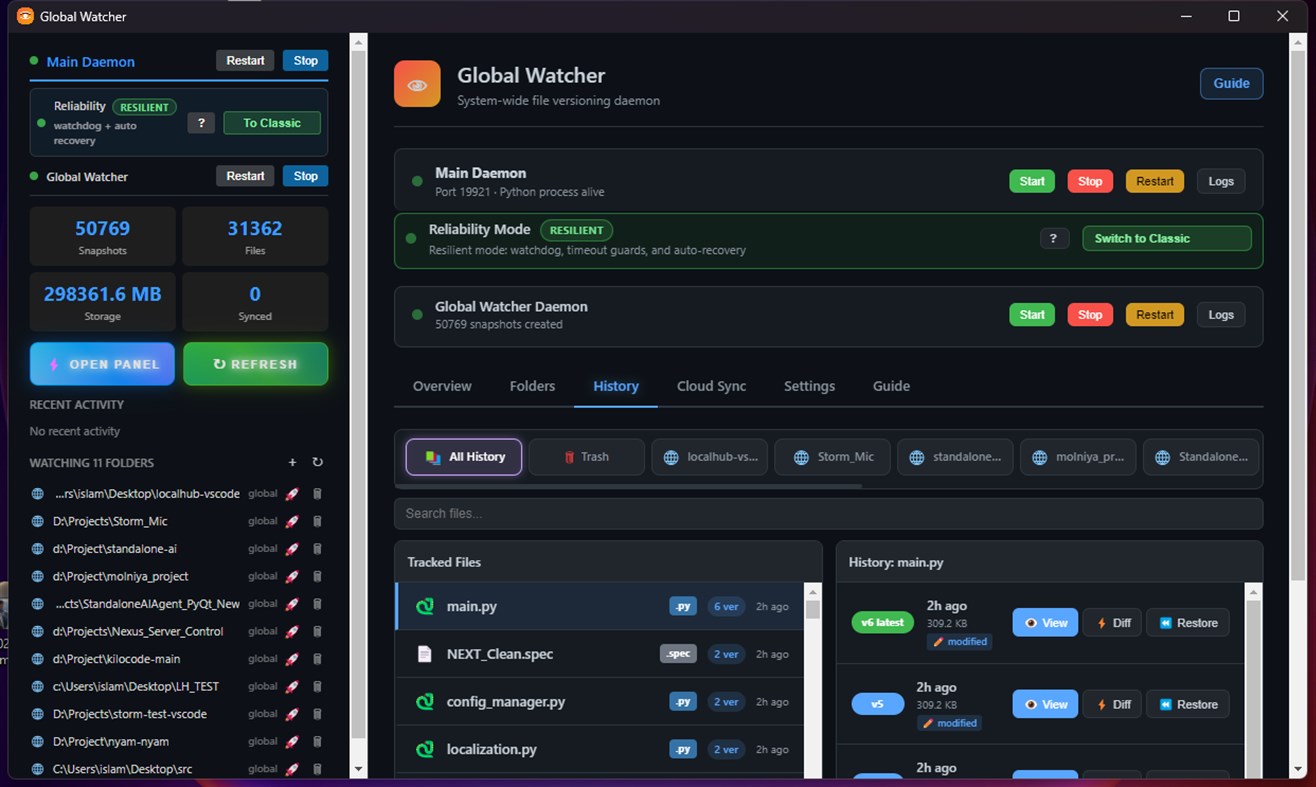The height and width of the screenshot is (787, 1316).
Task: Select the History tab
Action: coord(616,386)
